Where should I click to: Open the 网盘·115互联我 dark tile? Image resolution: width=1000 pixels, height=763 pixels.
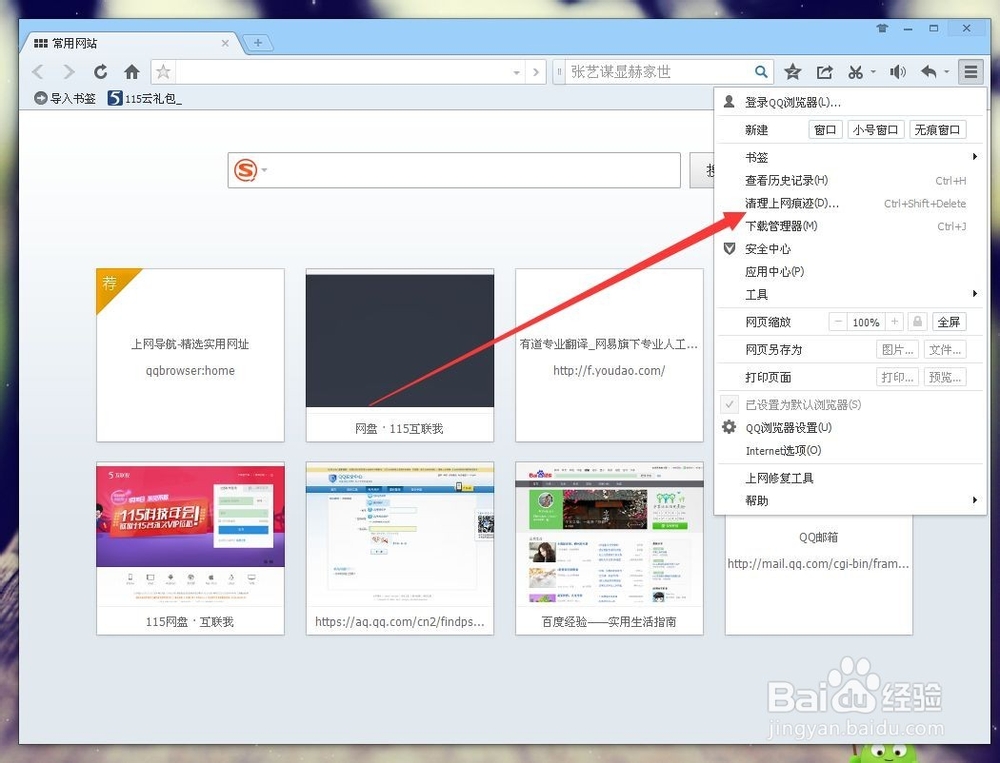coord(400,355)
